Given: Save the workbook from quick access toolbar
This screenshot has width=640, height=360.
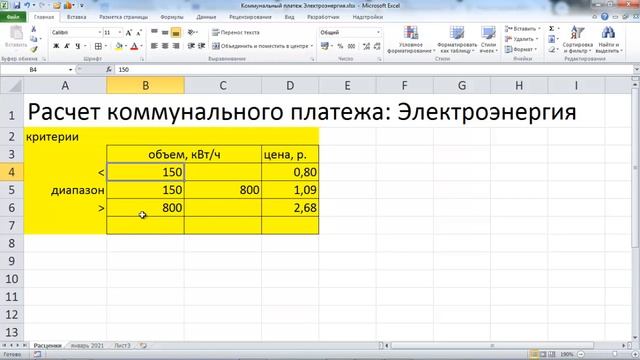Looking at the screenshot, I should (x=17, y=5).
